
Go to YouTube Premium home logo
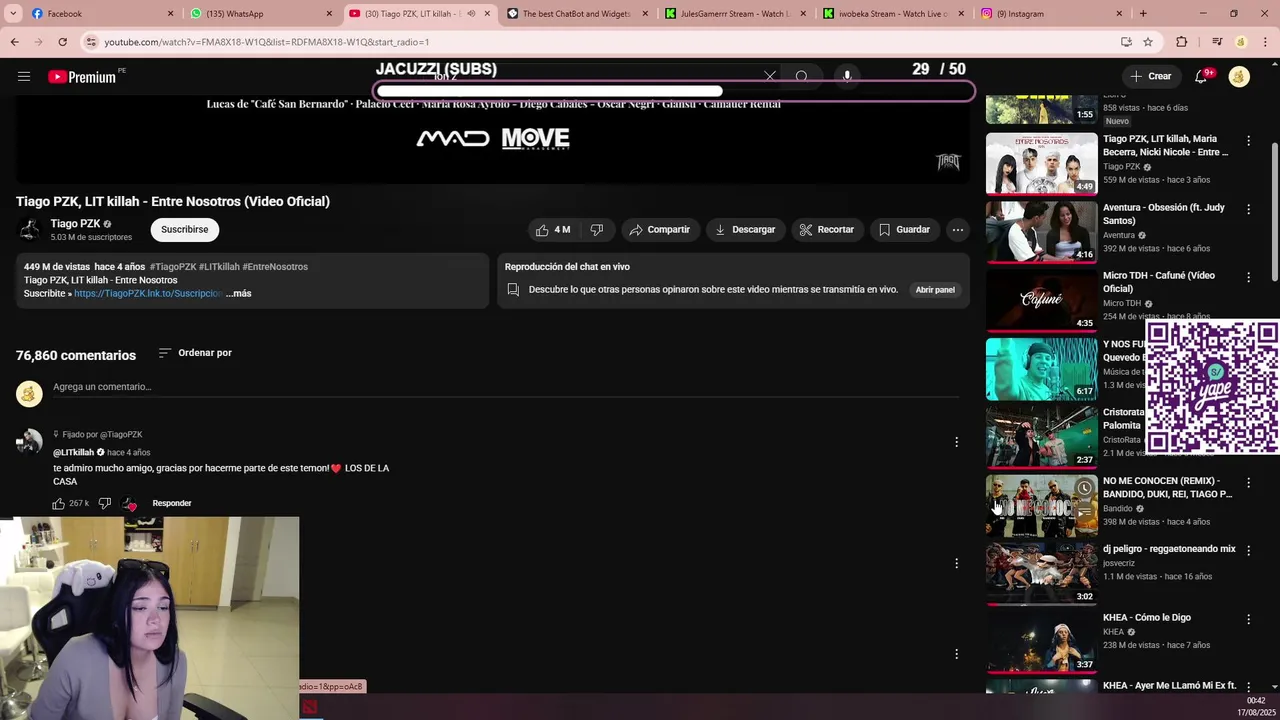[x=82, y=76]
